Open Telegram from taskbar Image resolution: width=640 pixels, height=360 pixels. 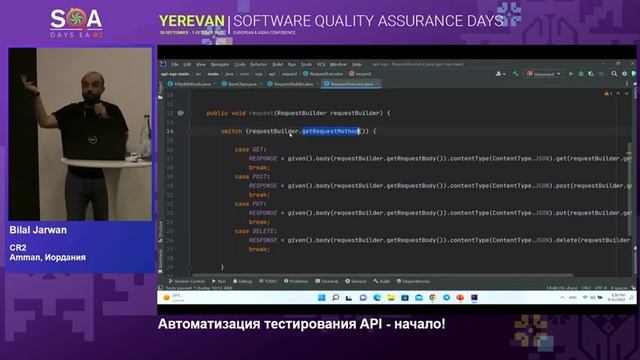[447, 298]
